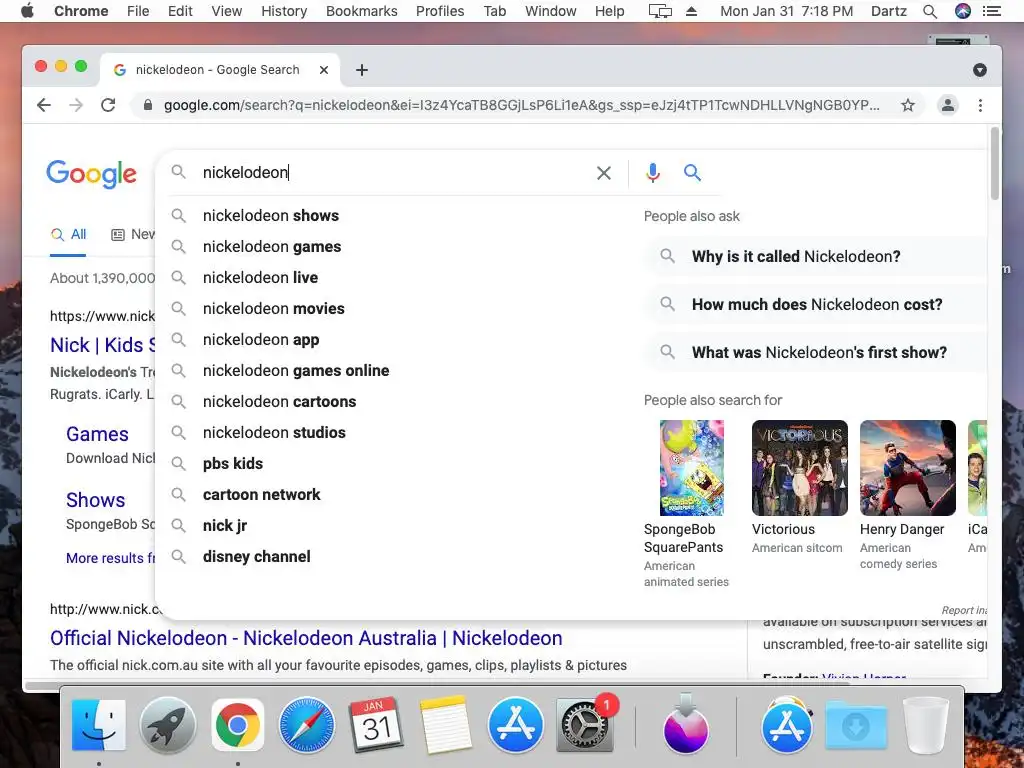Open System Preferences gear in the Dock
This screenshot has height=768, width=1024.
tap(584, 725)
